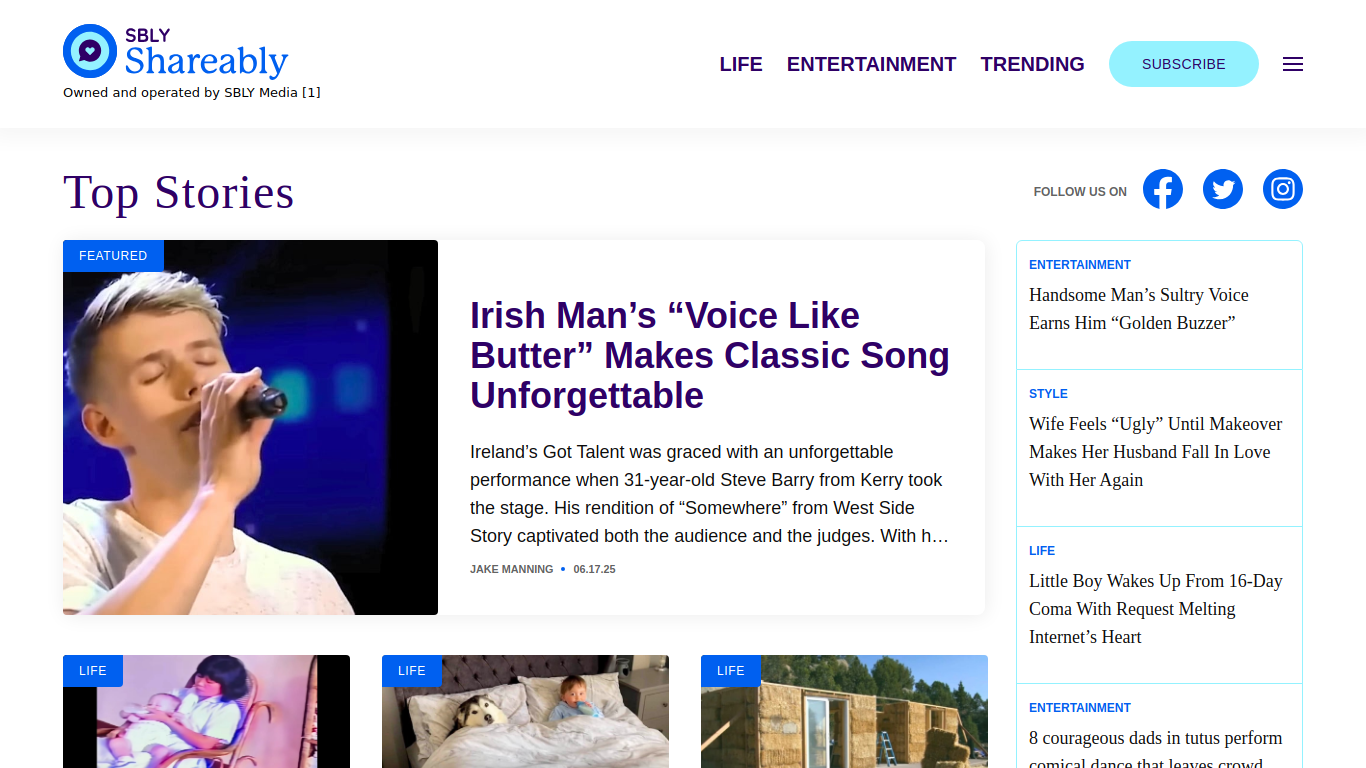This screenshot has height=768, width=1366.
Task: Open the Irish Man's Voice Like Butter headline
Action: pos(710,355)
